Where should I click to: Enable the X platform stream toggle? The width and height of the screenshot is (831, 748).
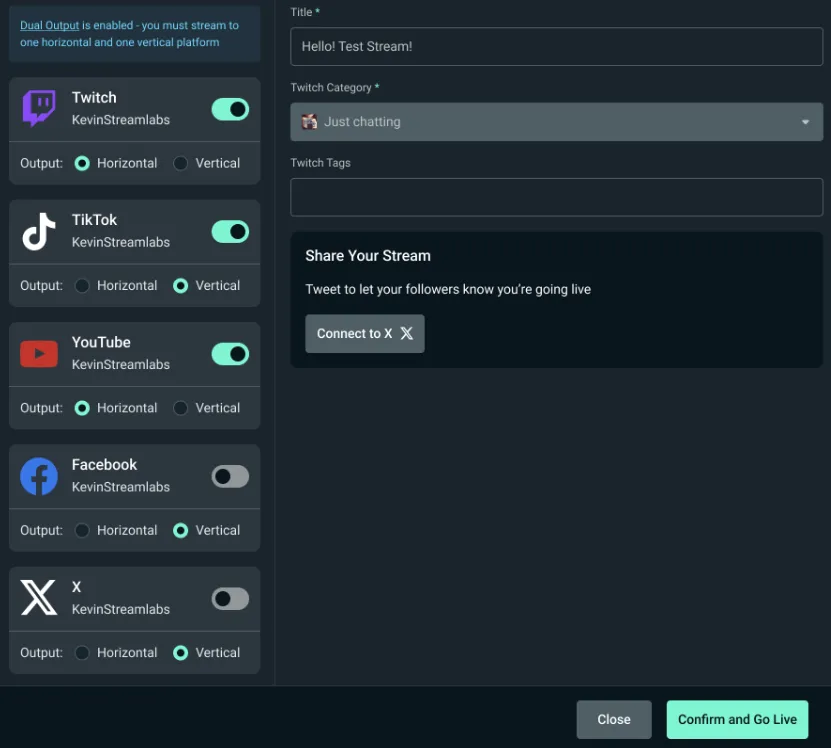(230, 599)
